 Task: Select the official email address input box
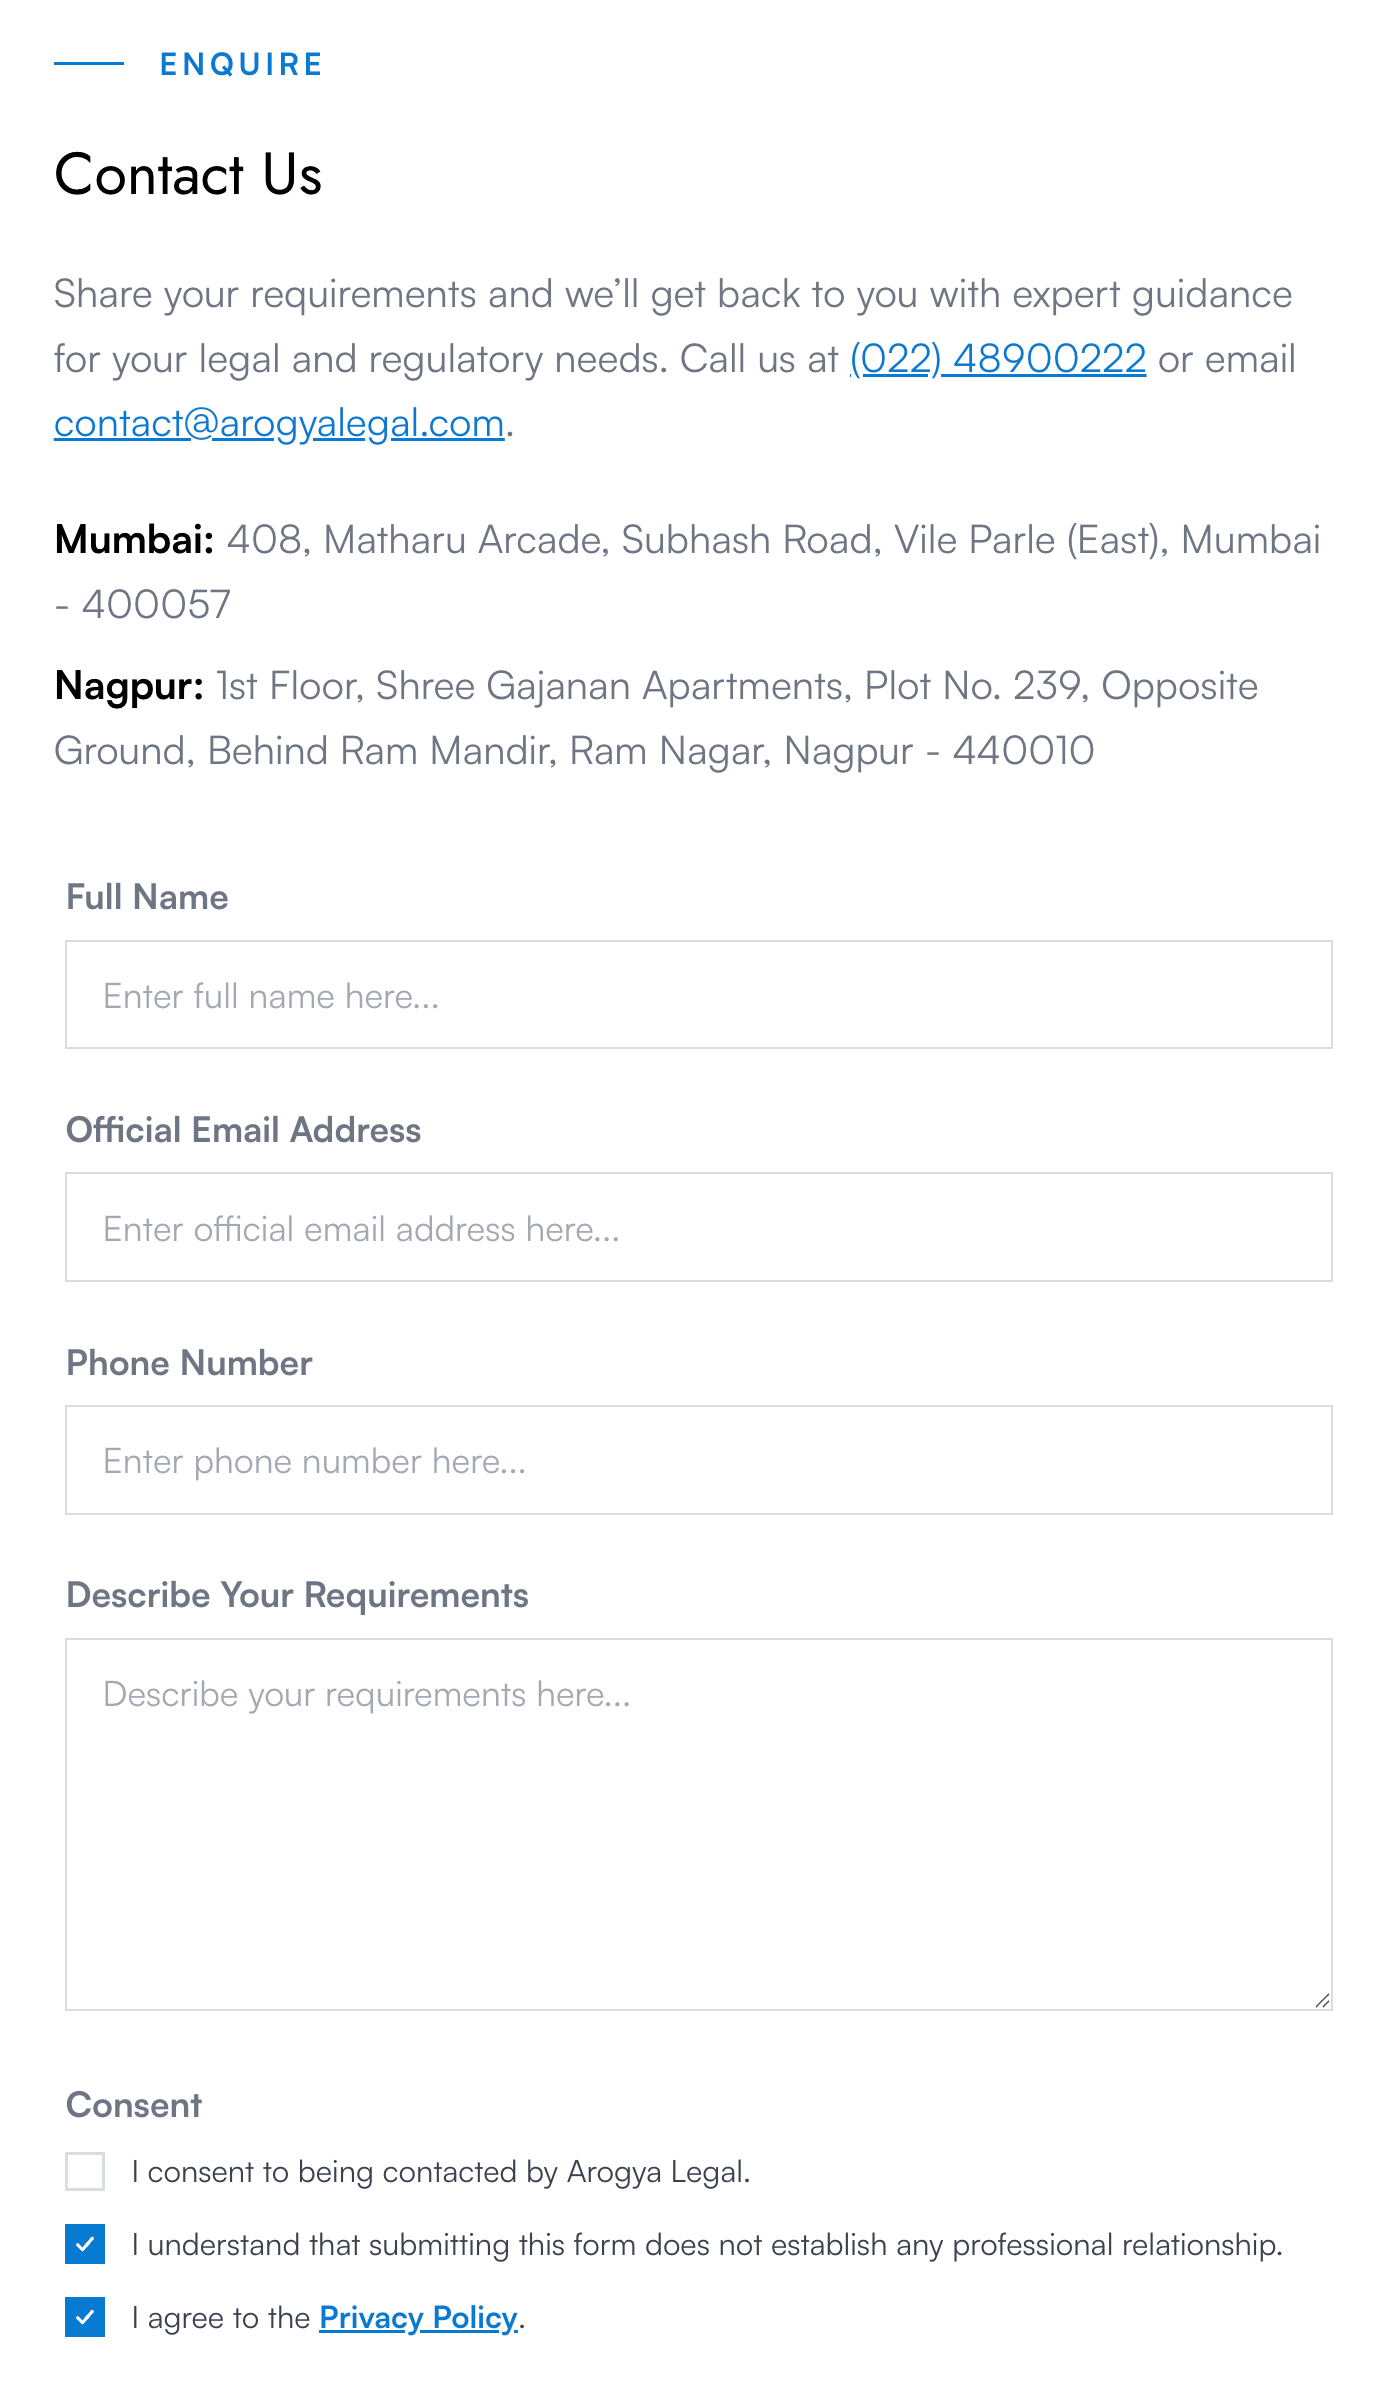click(699, 1228)
